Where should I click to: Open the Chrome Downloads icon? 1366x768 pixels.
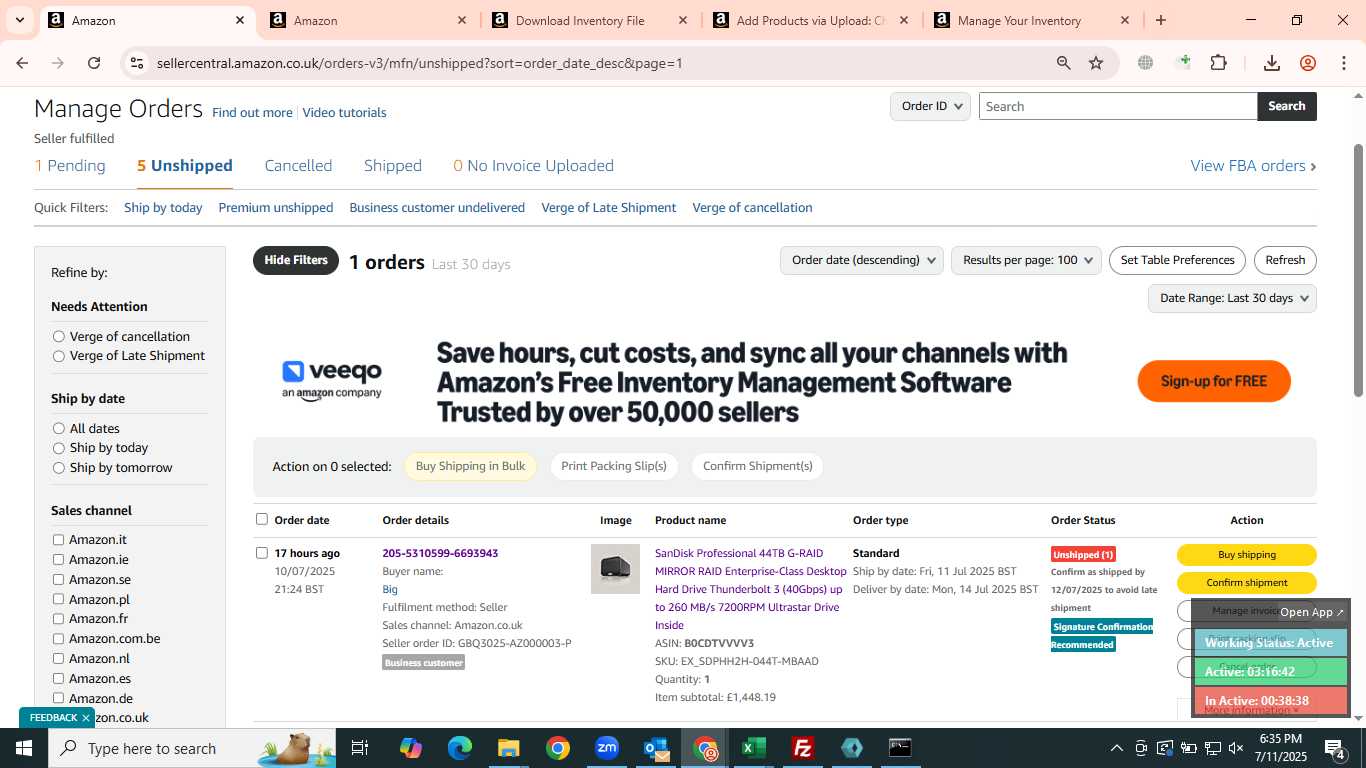[1272, 63]
